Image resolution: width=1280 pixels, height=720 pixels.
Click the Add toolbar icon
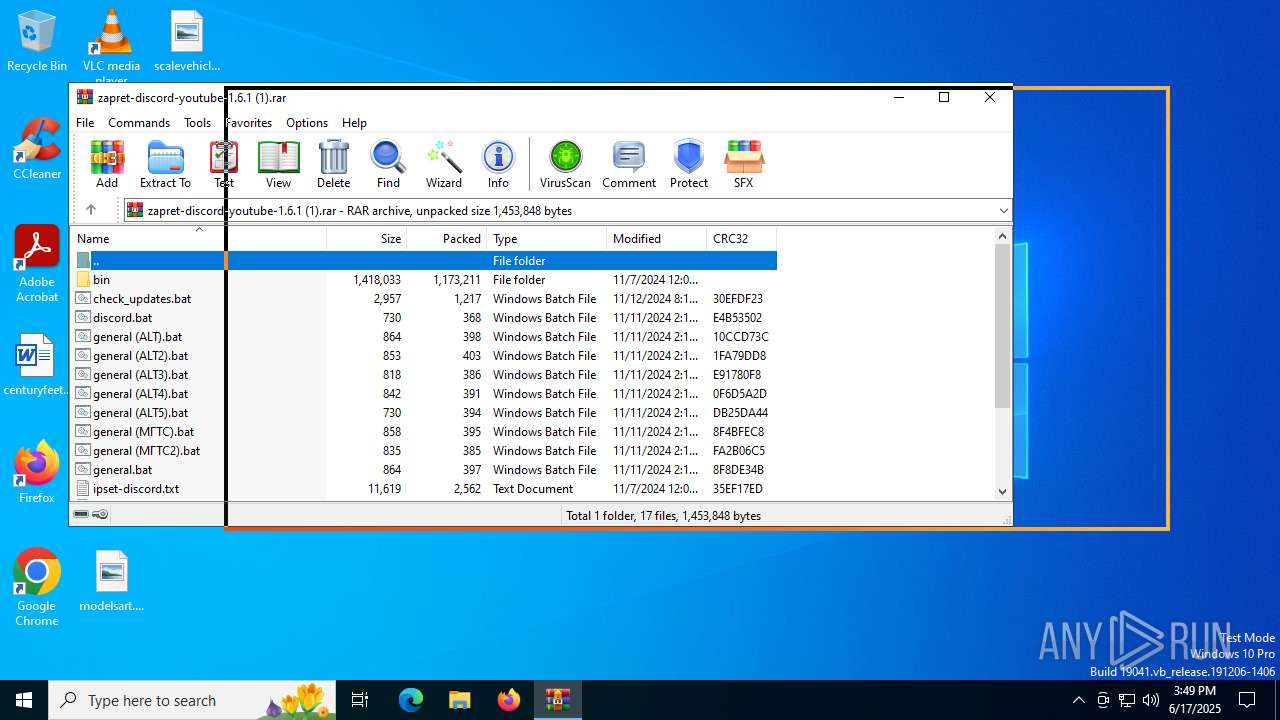107,163
